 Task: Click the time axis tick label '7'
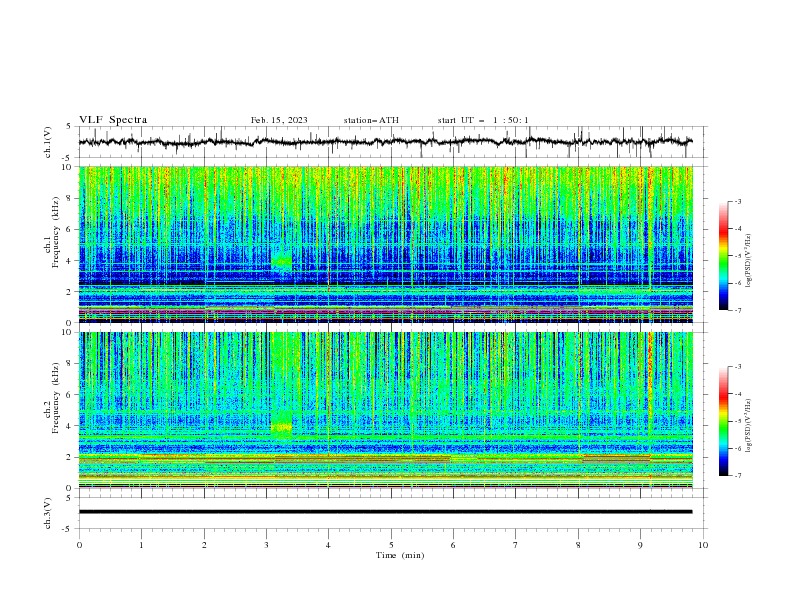tap(516, 545)
